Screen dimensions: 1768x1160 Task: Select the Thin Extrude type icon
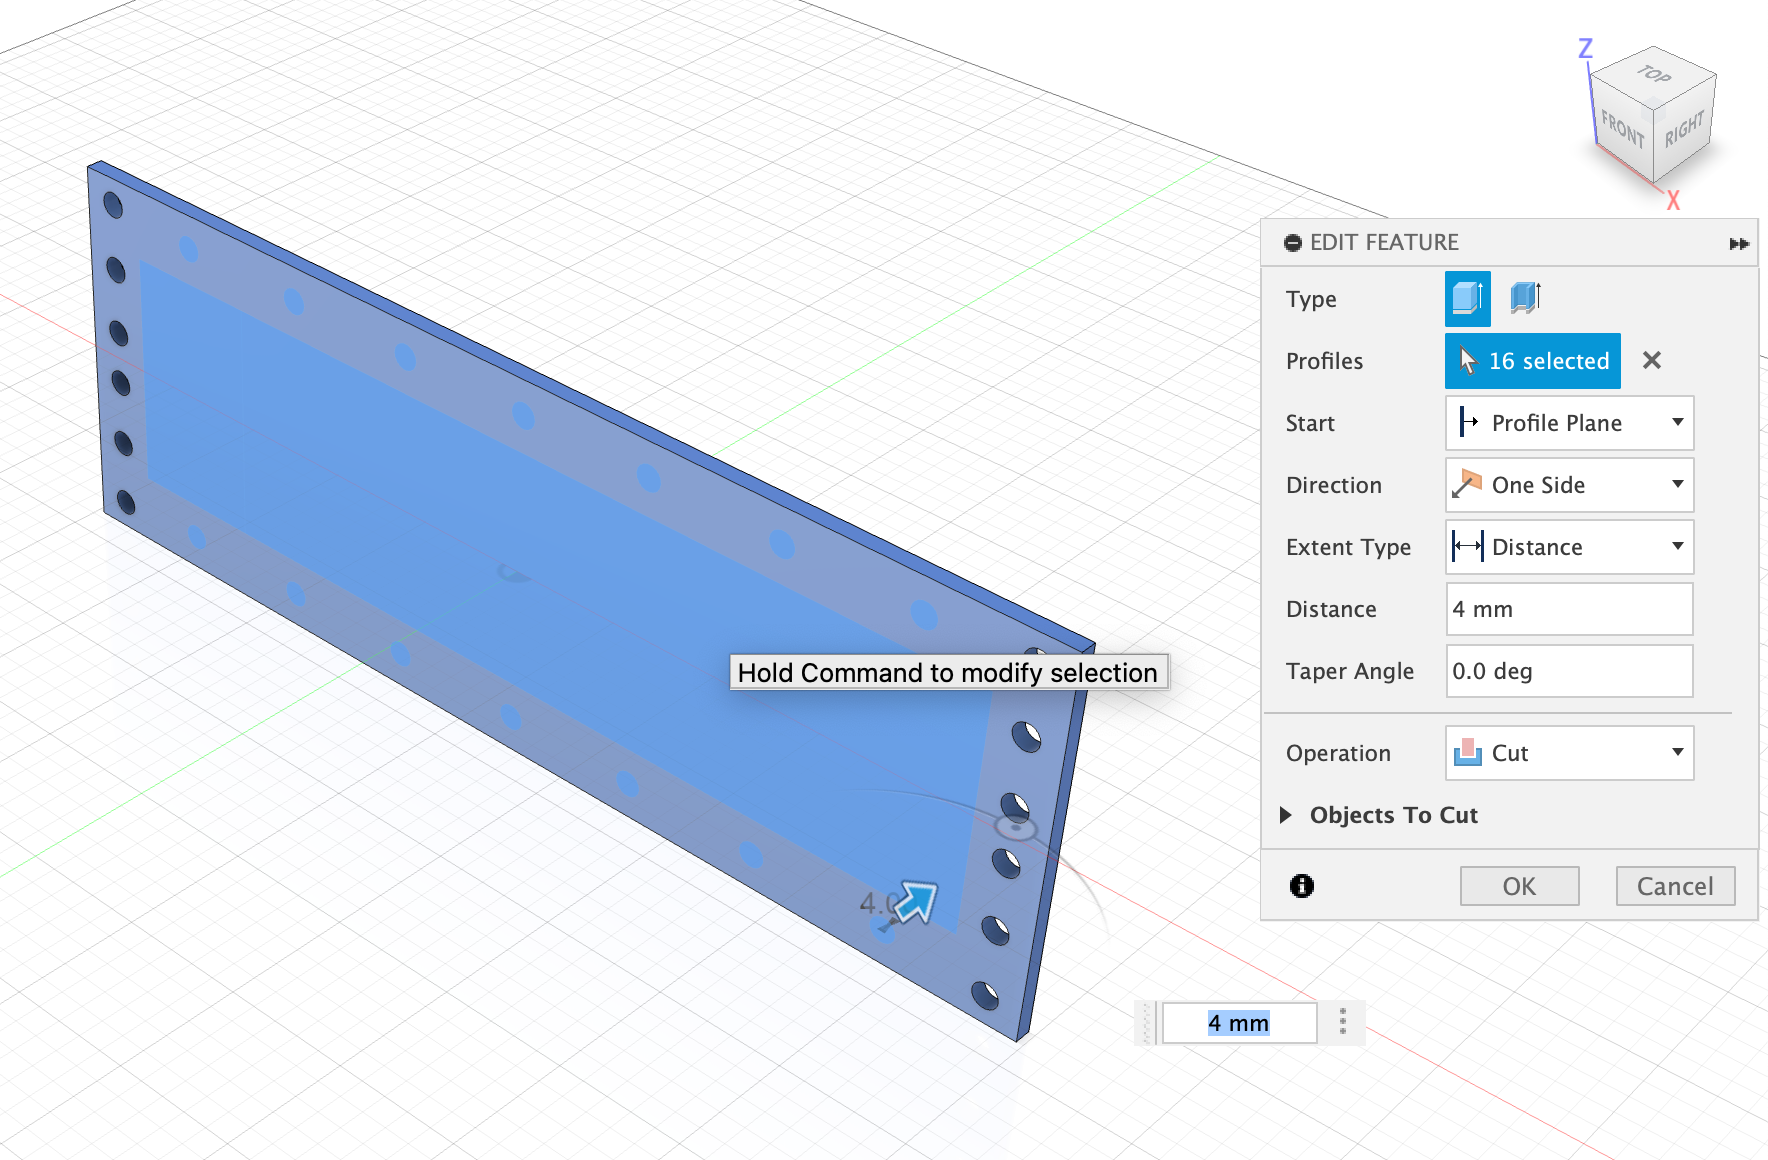pyautogui.click(x=1525, y=298)
